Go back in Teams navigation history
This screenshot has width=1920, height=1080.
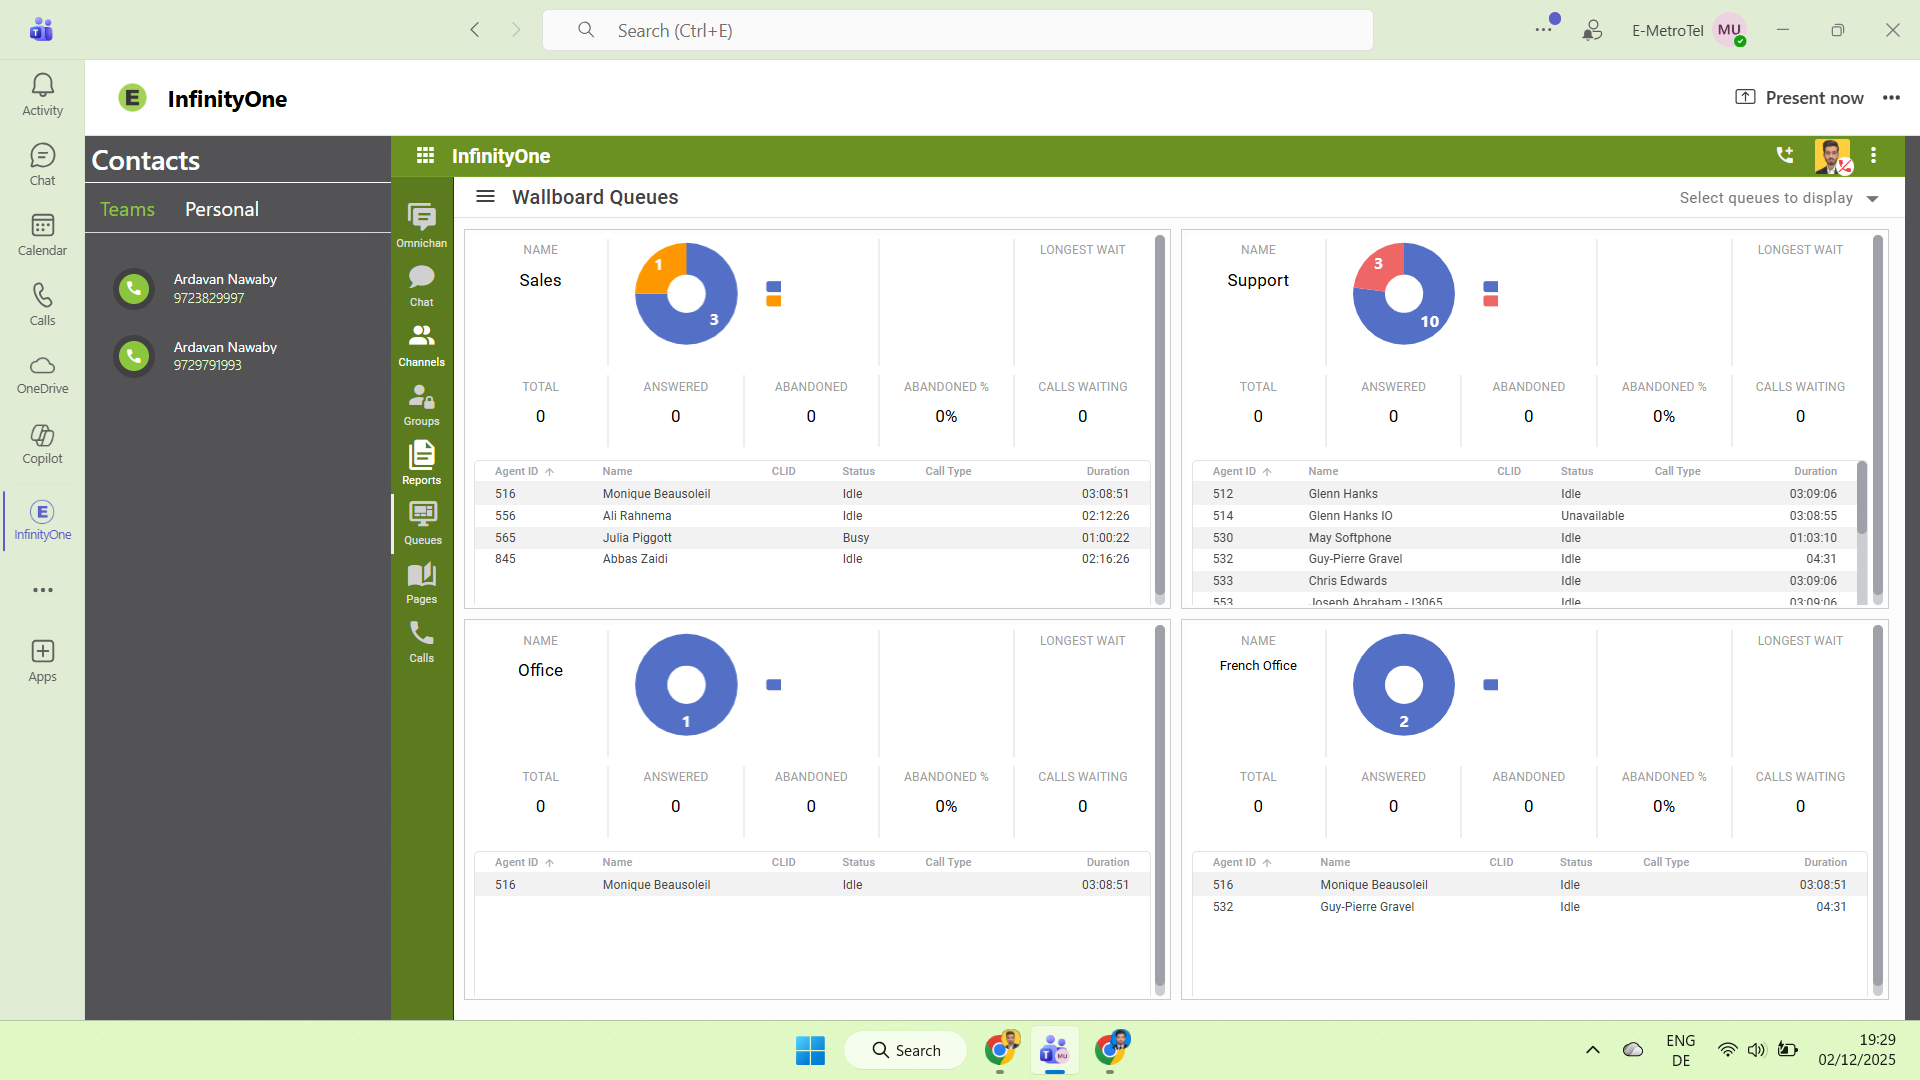pos(475,30)
